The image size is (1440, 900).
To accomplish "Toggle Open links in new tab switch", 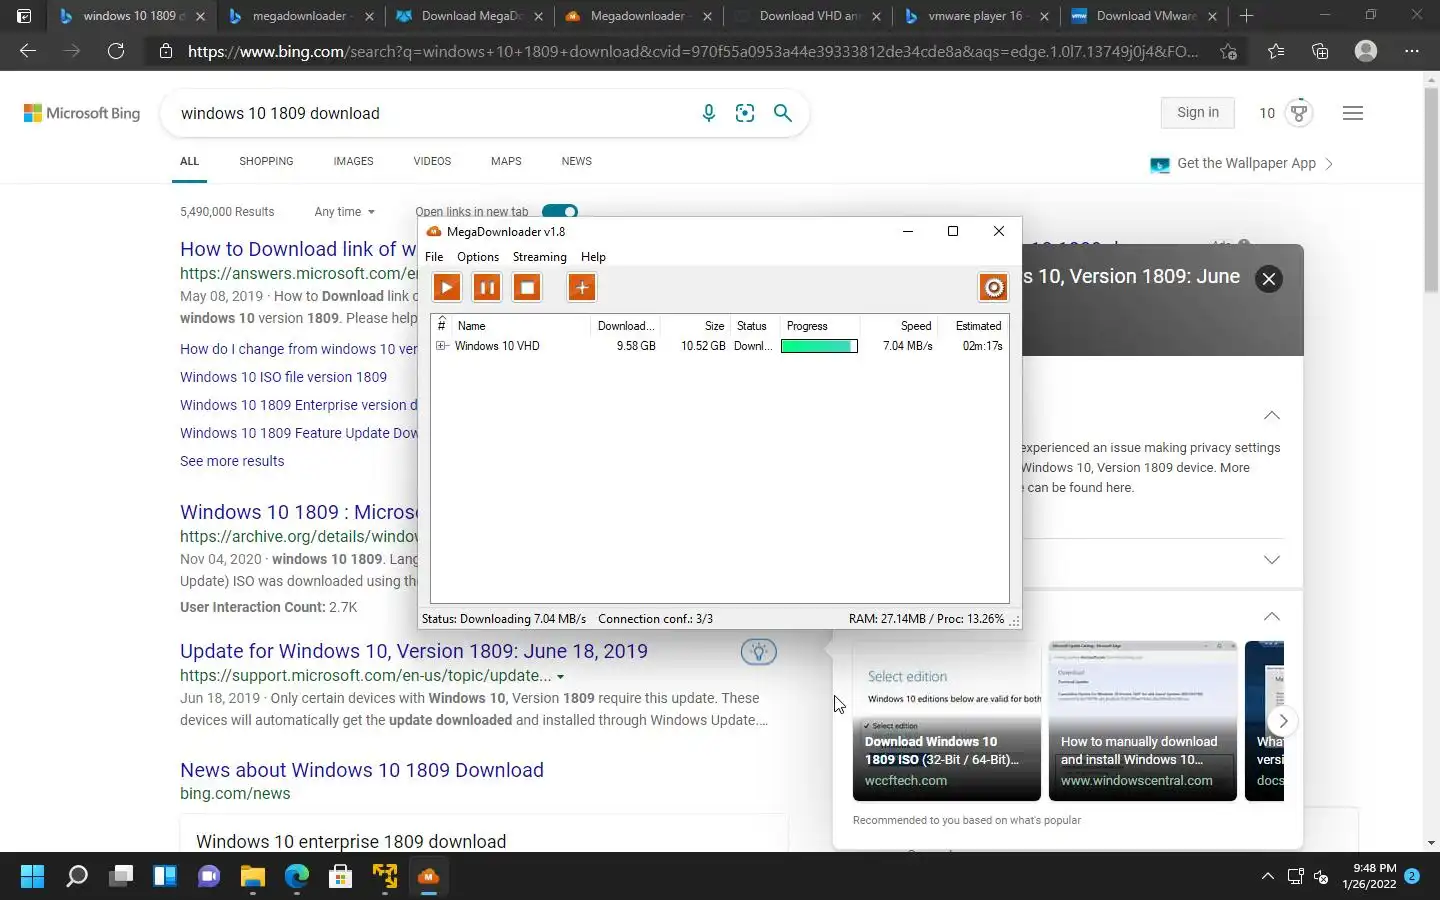I will [560, 211].
